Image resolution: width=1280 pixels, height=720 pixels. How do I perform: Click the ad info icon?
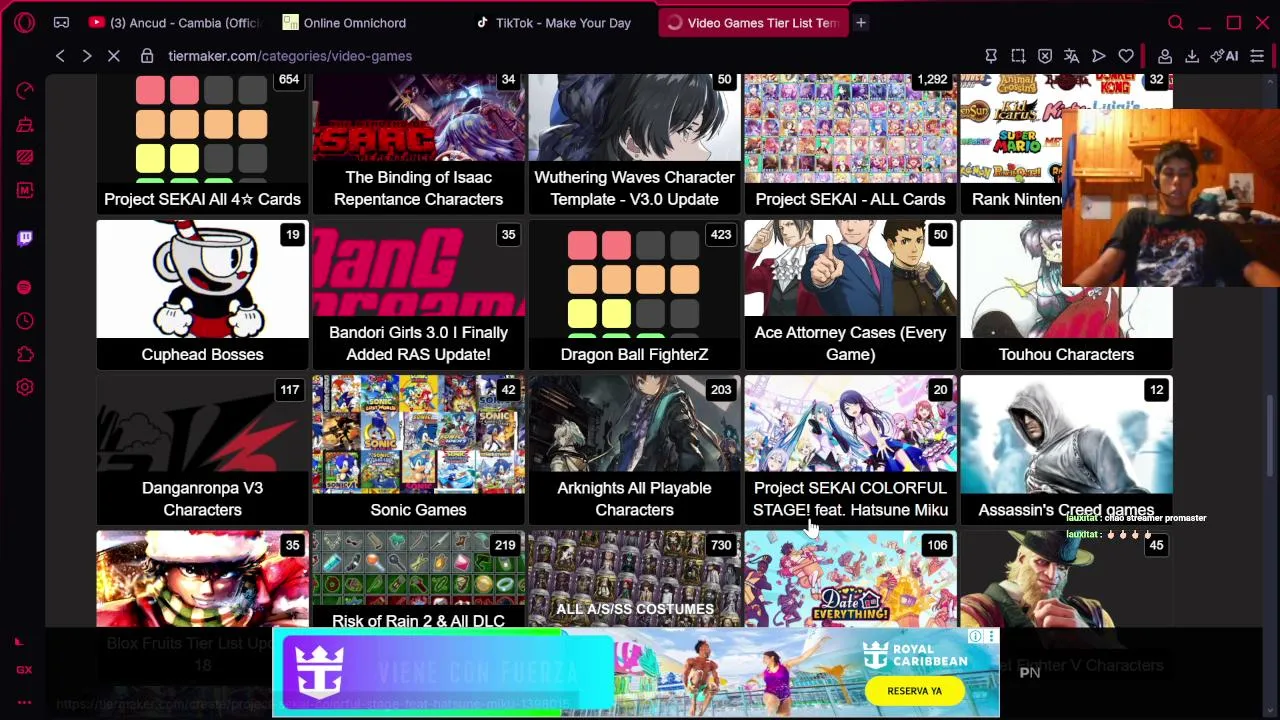975,637
